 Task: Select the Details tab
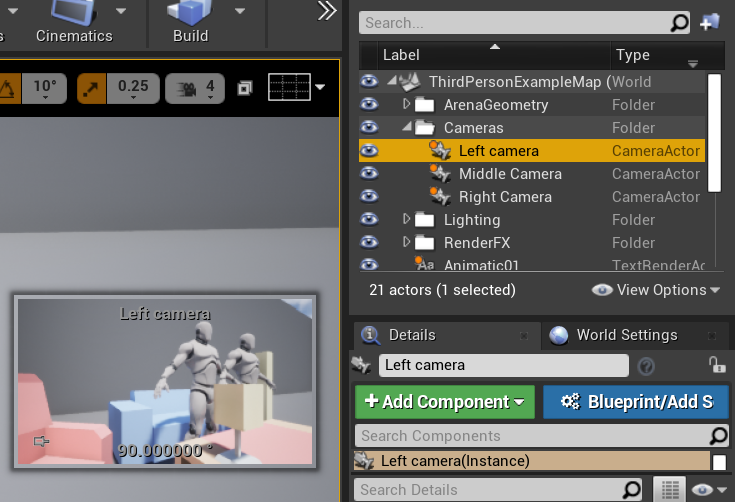(412, 335)
